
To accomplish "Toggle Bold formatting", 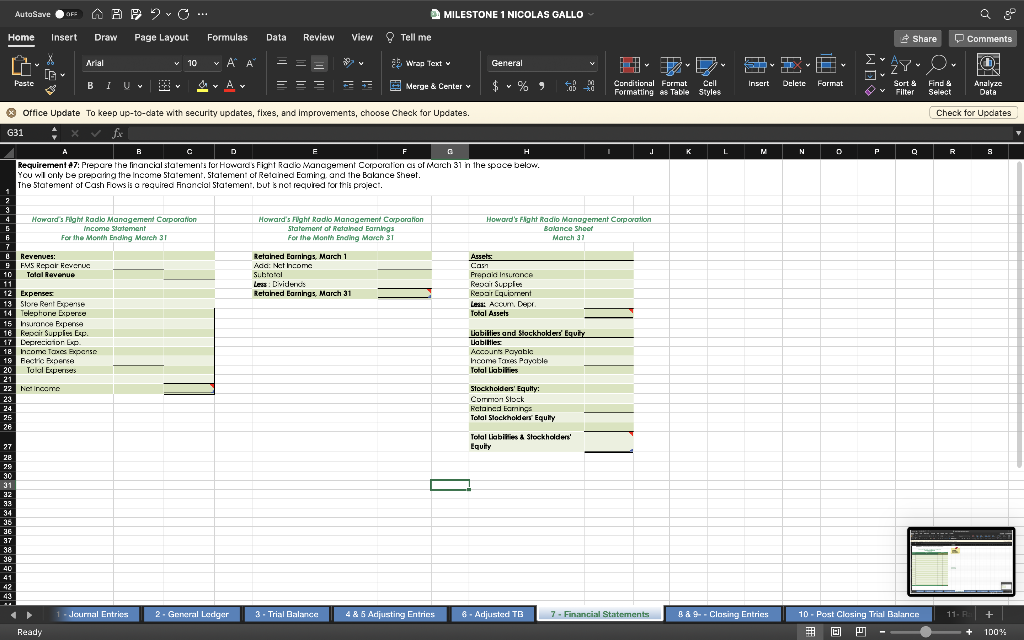I will point(90,86).
